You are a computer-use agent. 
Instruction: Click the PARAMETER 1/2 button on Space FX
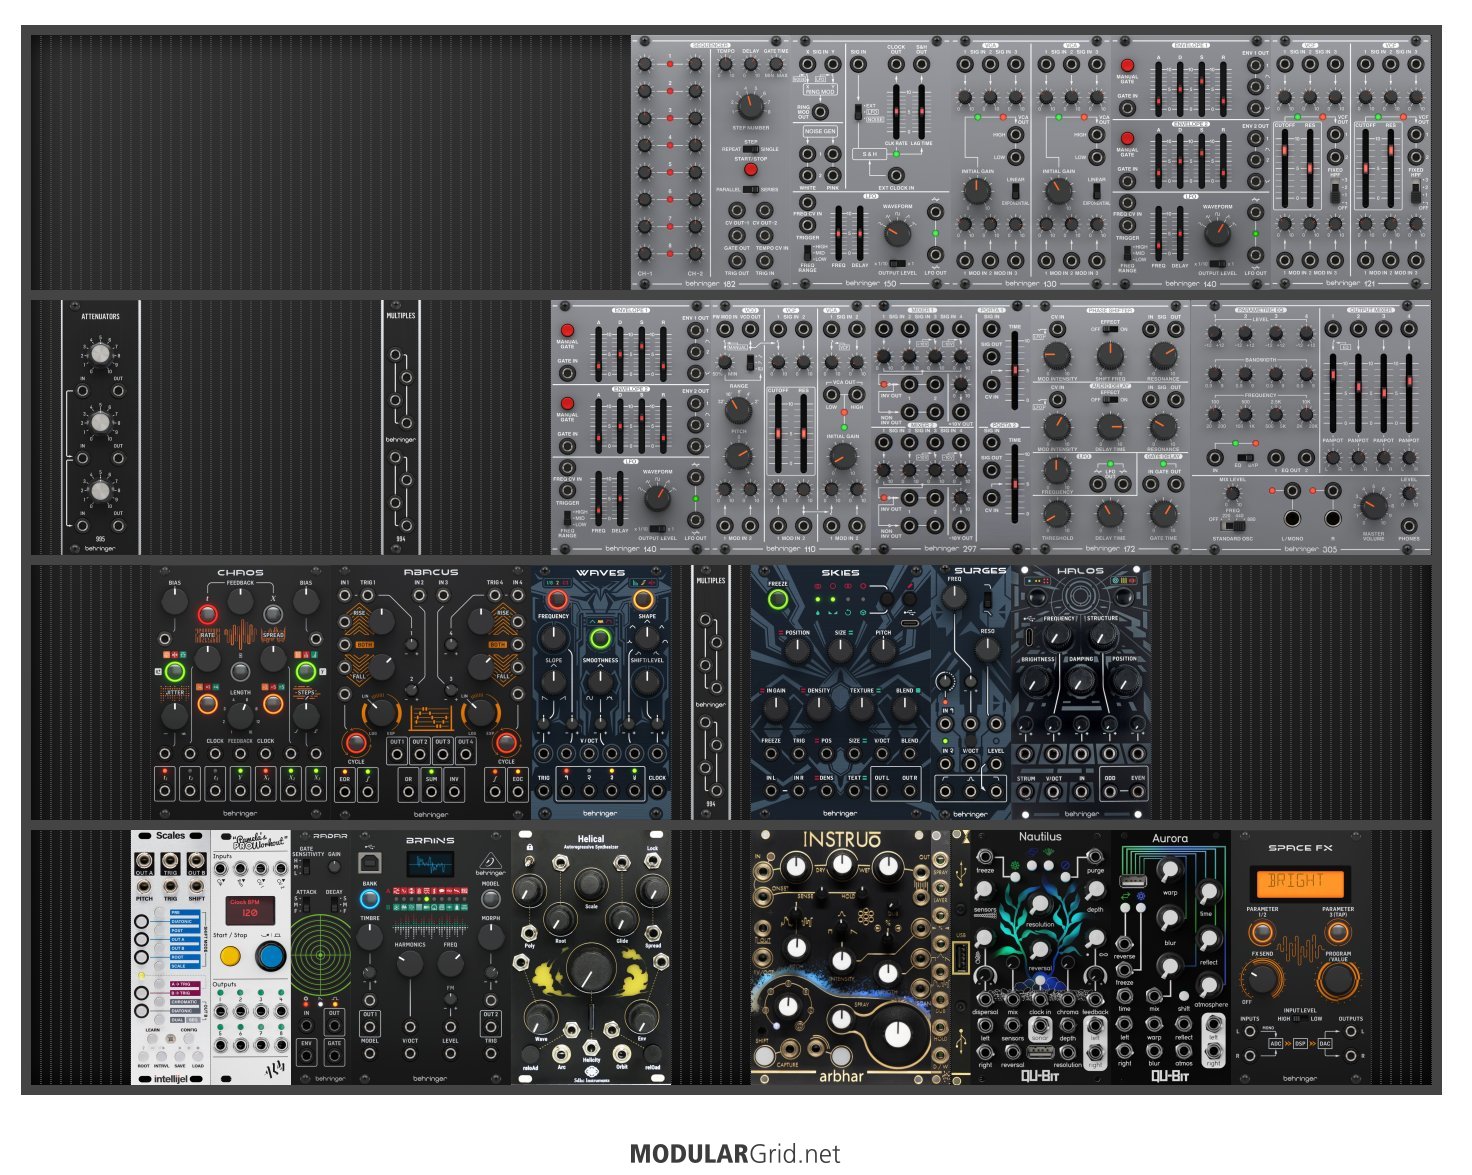coord(1261,932)
